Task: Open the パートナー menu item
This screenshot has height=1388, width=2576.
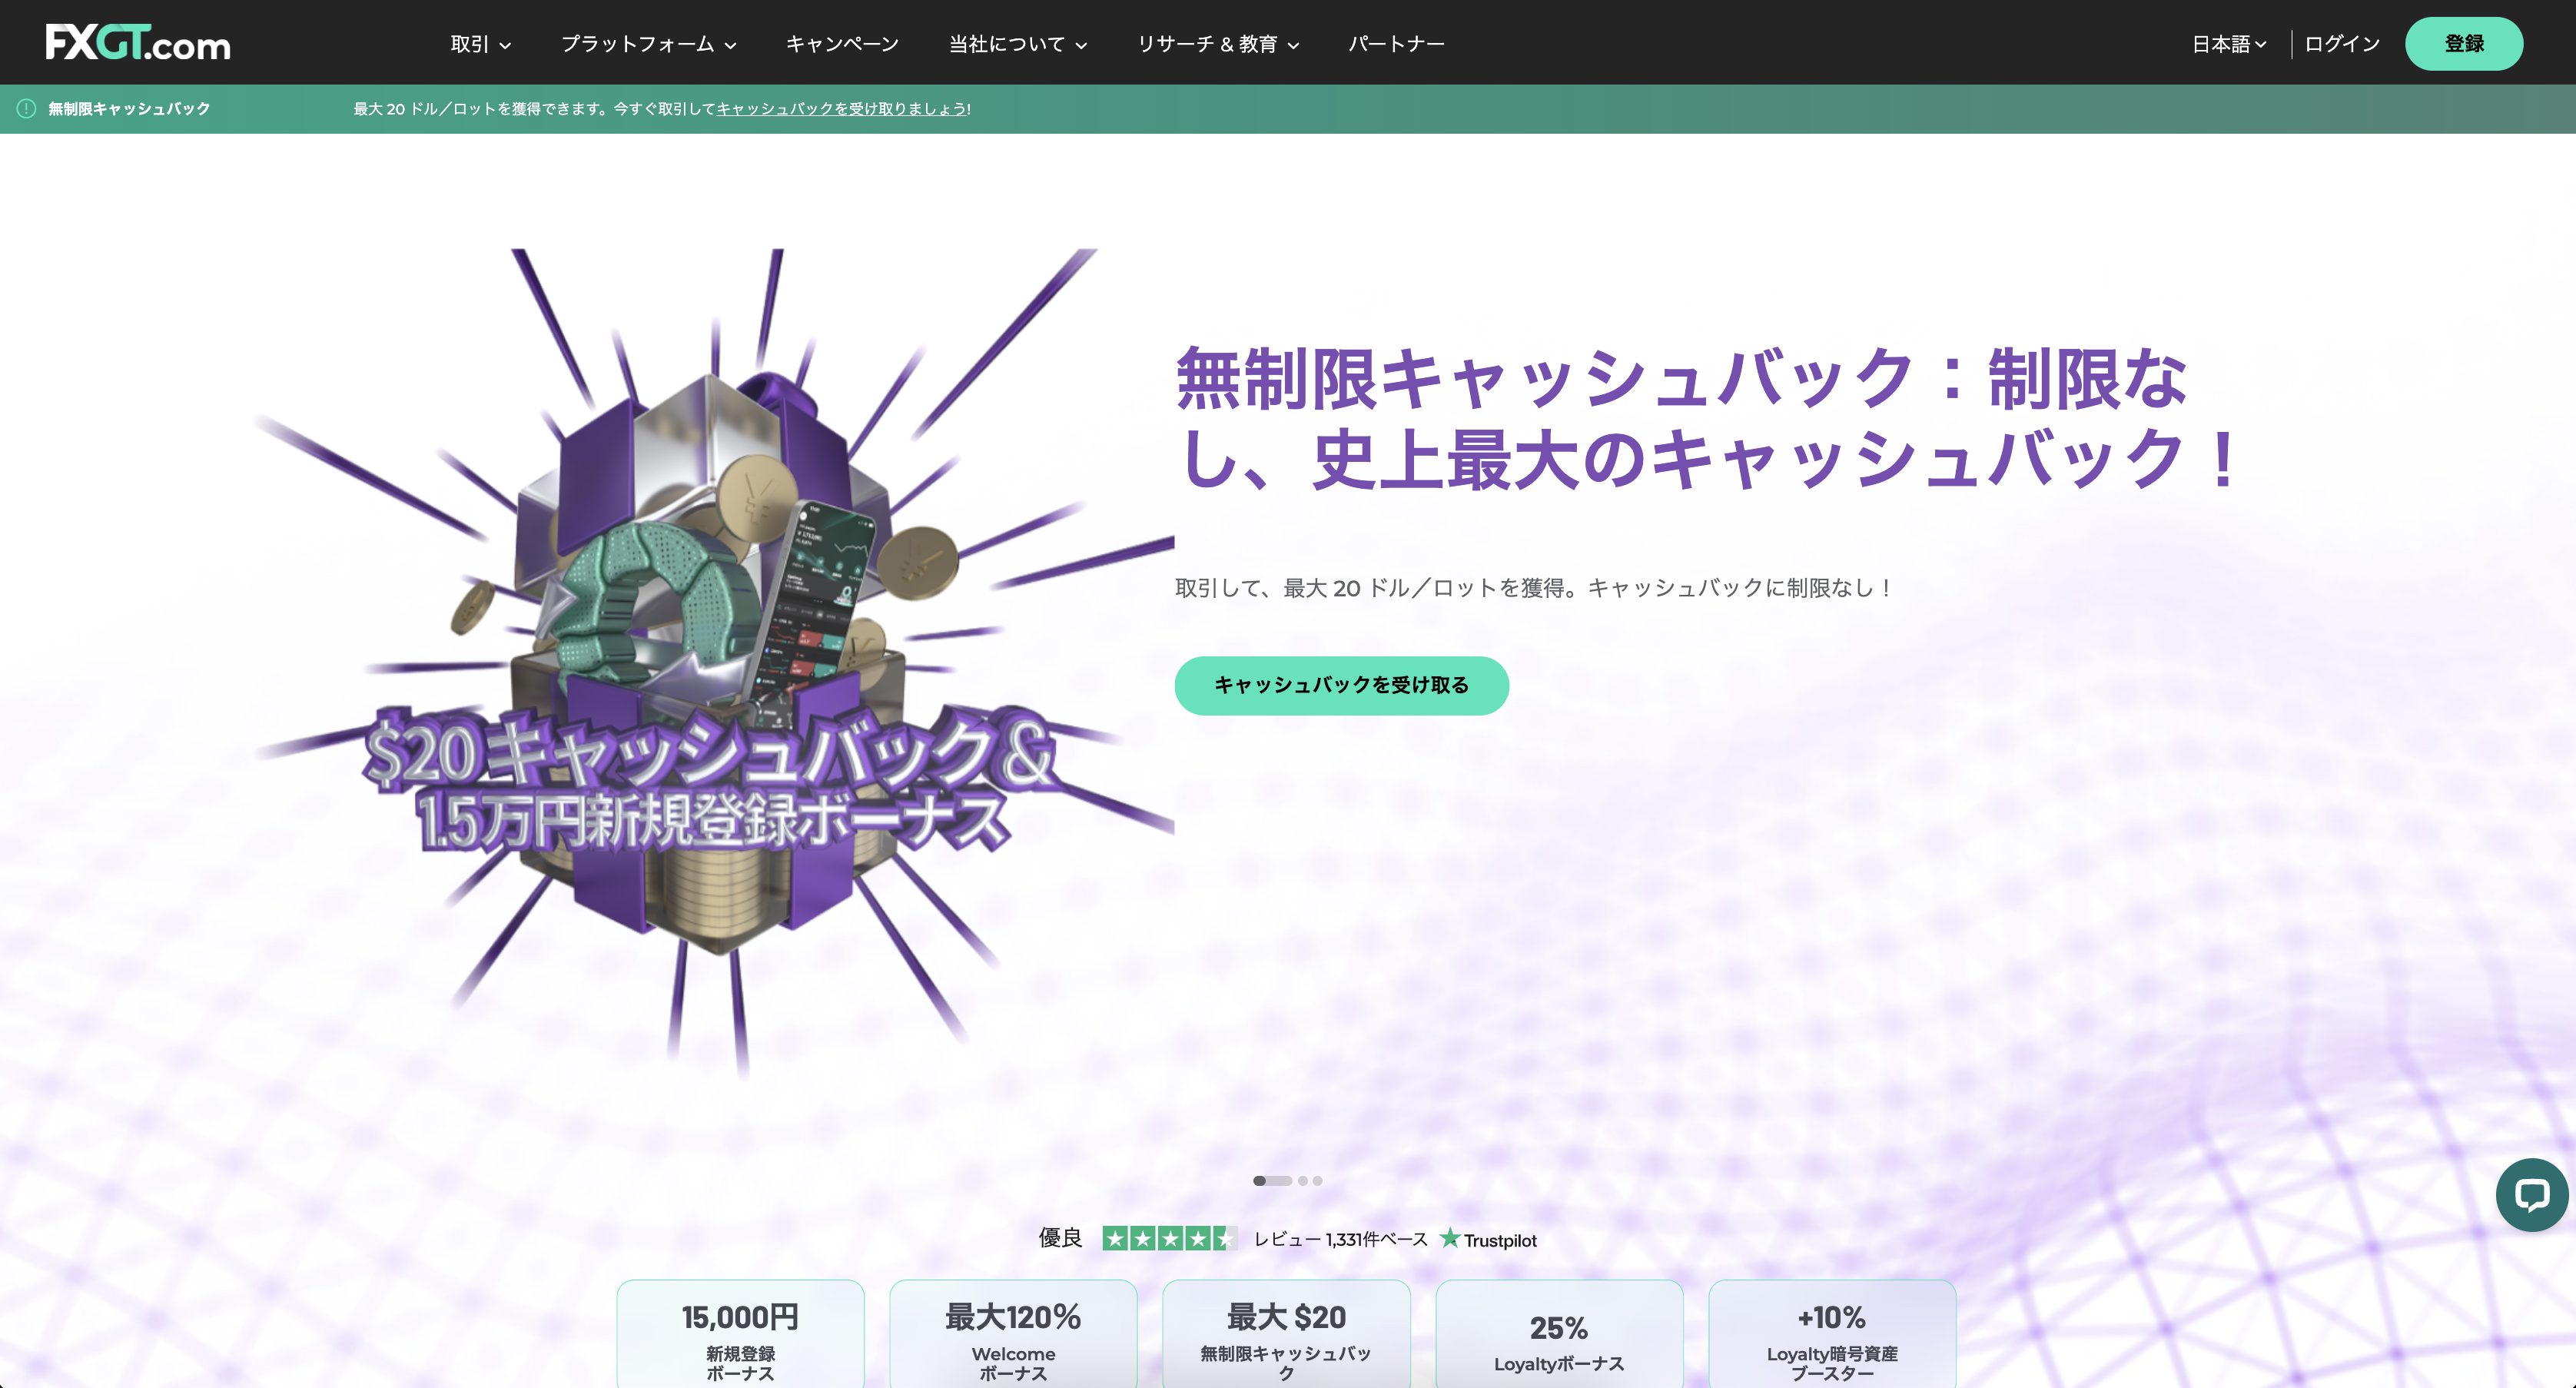Action: (1396, 44)
